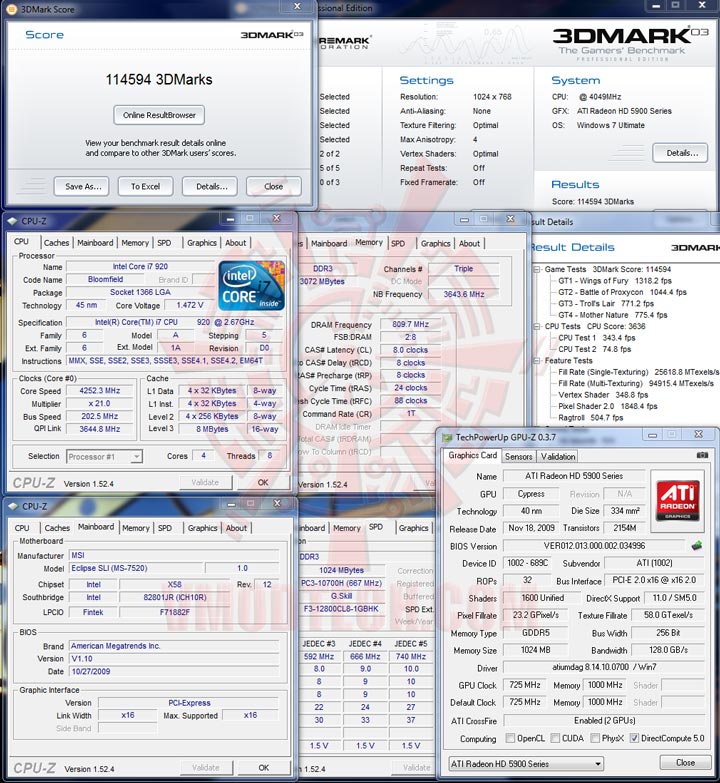Screen dimensions: 720x783
Task: Select the Graphics Card tab in GPU-Z
Action: [472, 455]
